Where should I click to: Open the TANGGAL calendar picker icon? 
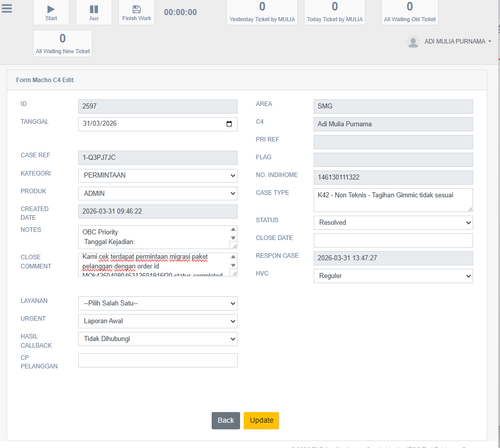coord(229,124)
